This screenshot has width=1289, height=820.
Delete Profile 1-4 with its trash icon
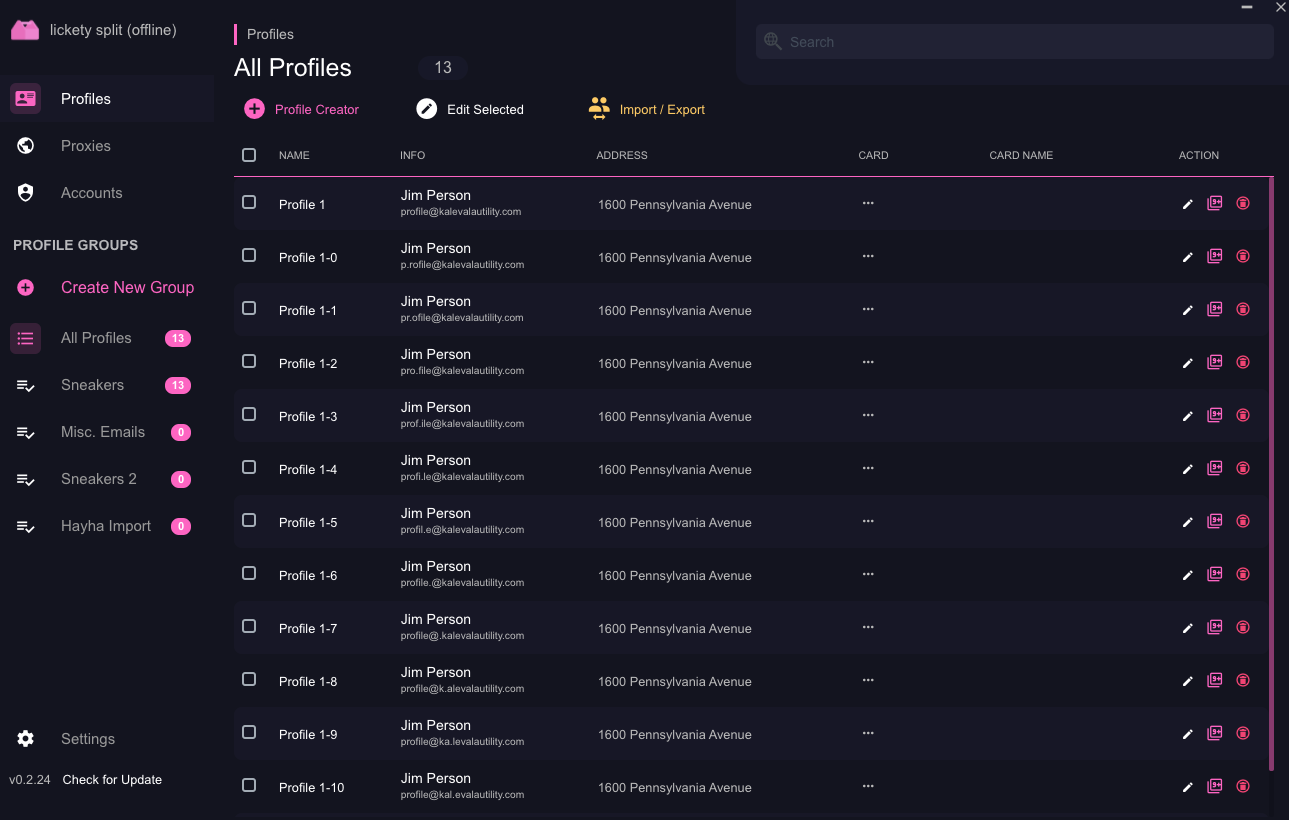coord(1243,468)
